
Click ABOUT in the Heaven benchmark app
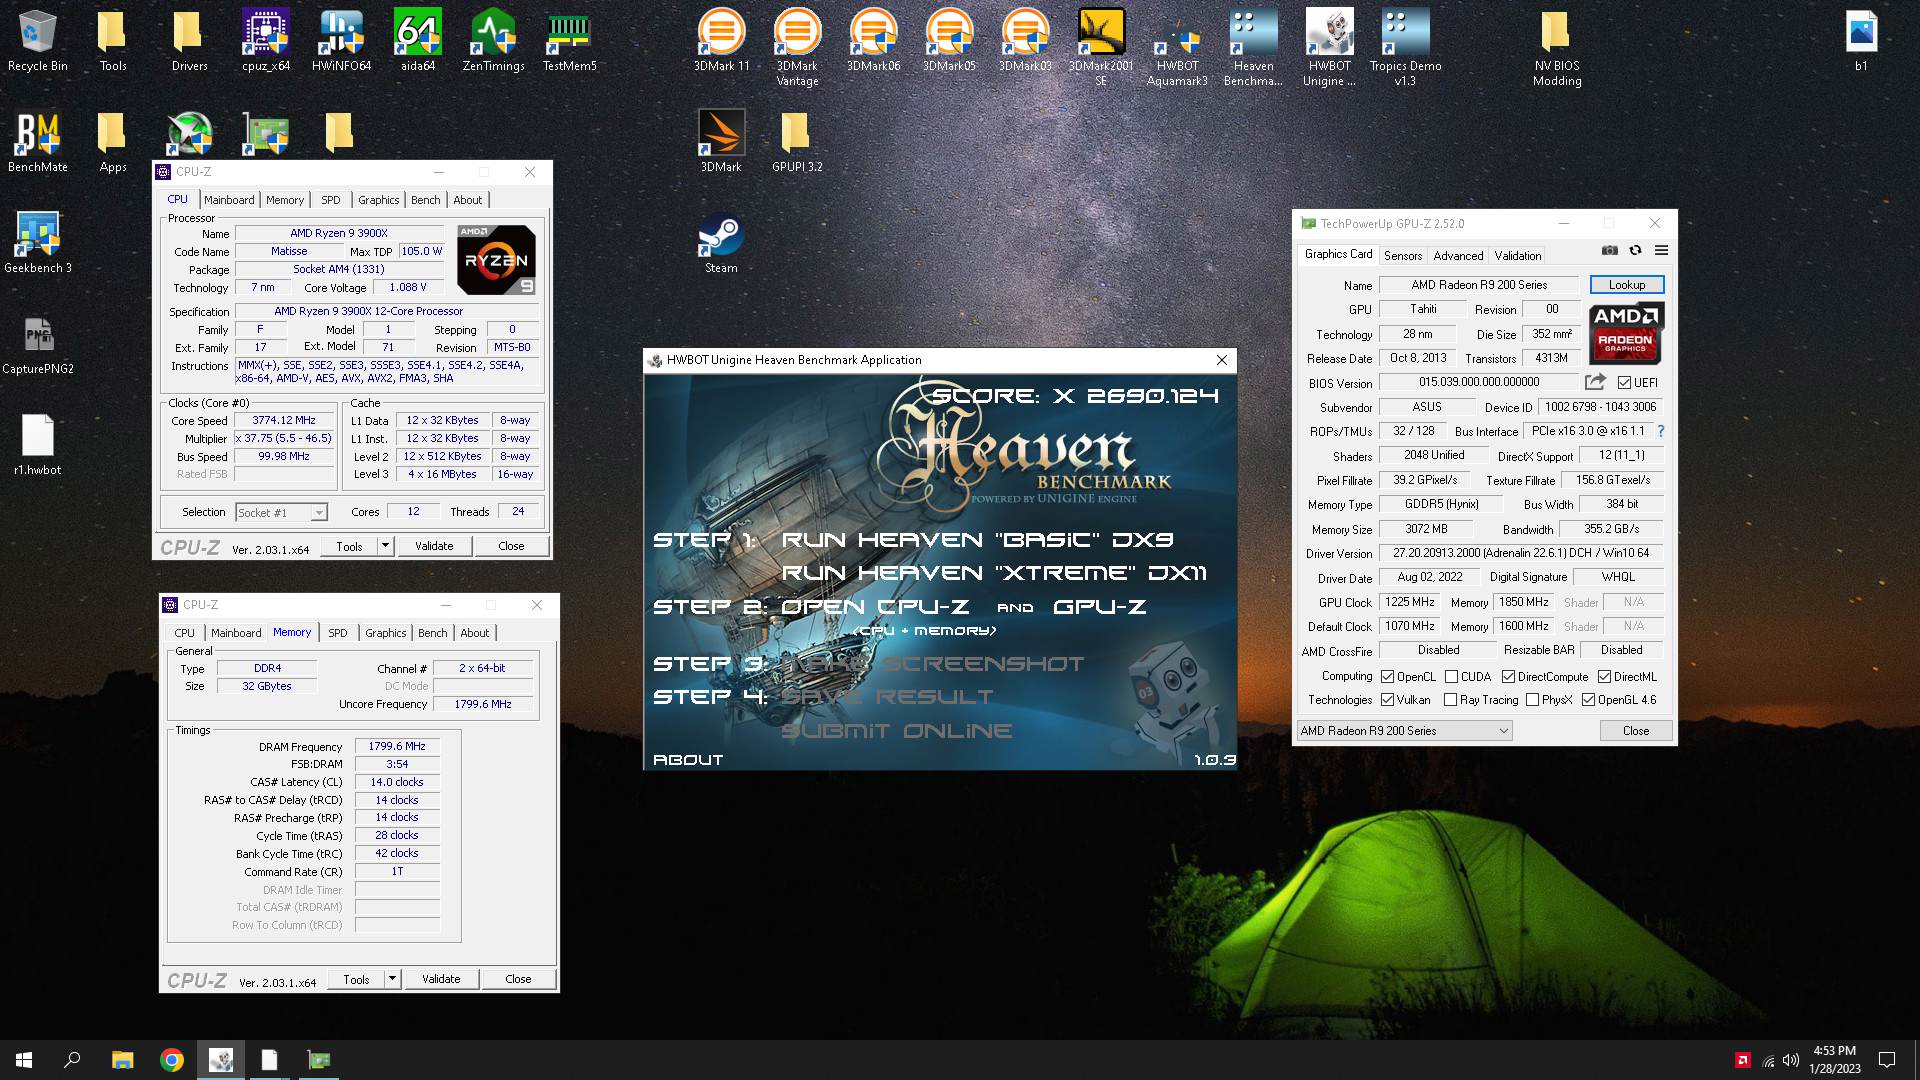click(688, 760)
